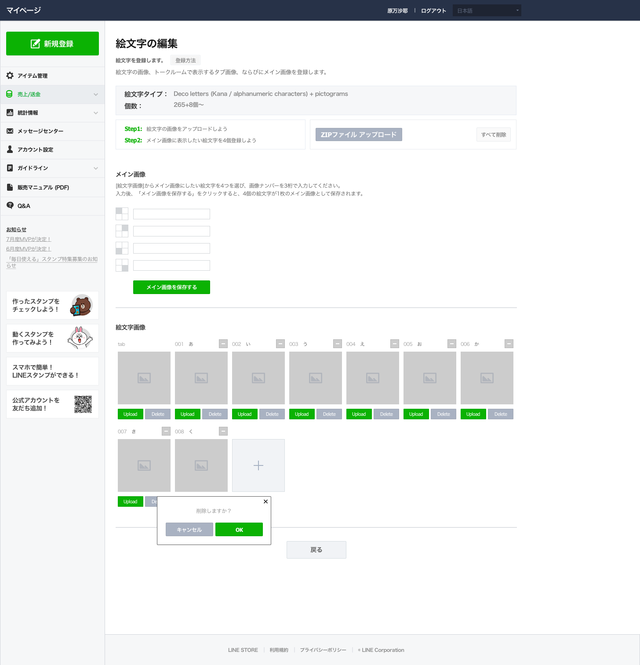Click the top-right position grid icon

tap(122, 231)
